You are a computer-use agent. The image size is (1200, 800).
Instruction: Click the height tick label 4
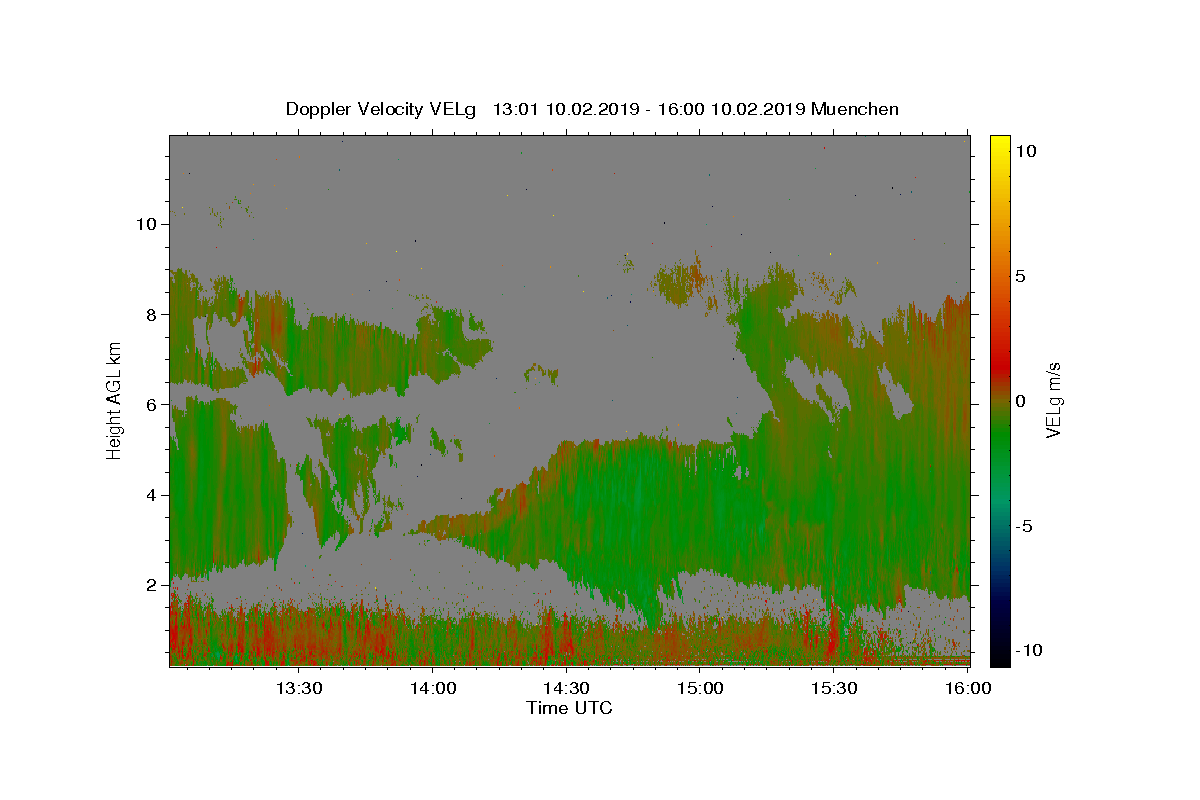click(152, 495)
